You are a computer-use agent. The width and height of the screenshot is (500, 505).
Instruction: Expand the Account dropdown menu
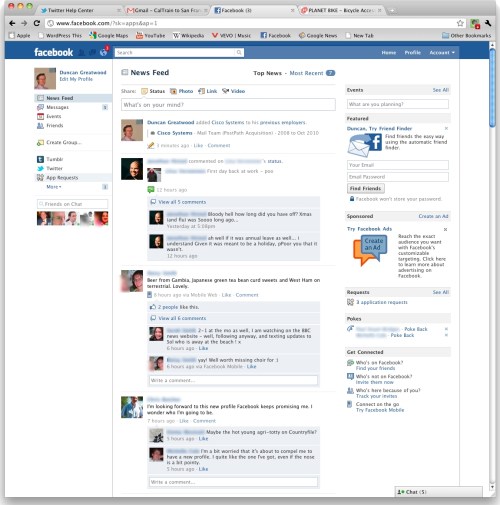click(x=442, y=52)
